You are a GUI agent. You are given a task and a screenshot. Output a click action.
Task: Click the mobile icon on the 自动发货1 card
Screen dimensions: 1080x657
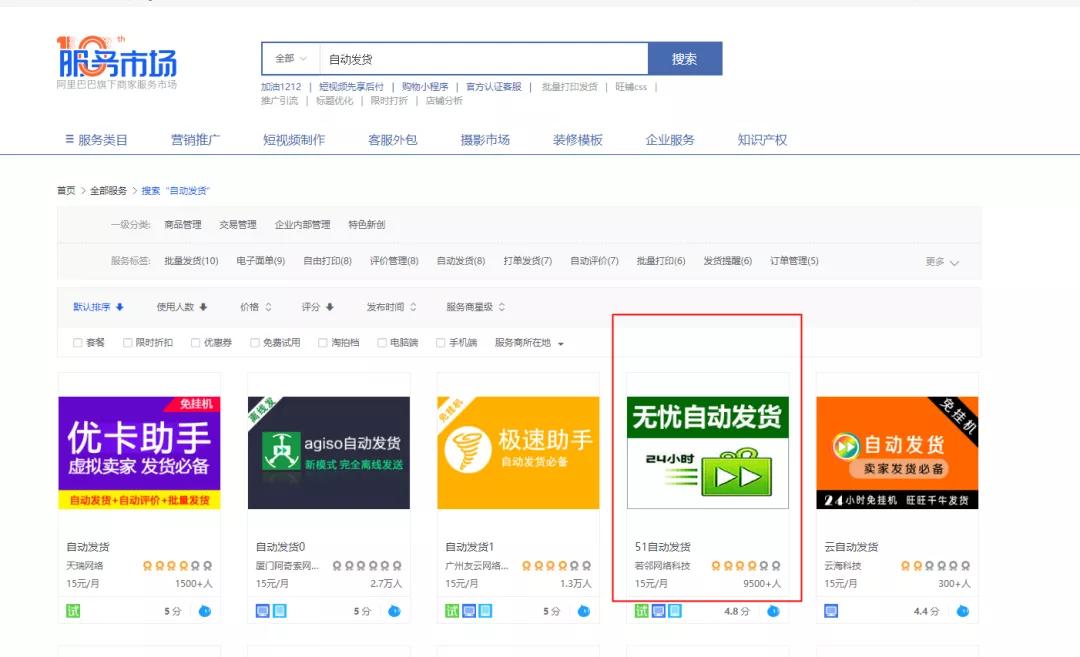coord(486,611)
